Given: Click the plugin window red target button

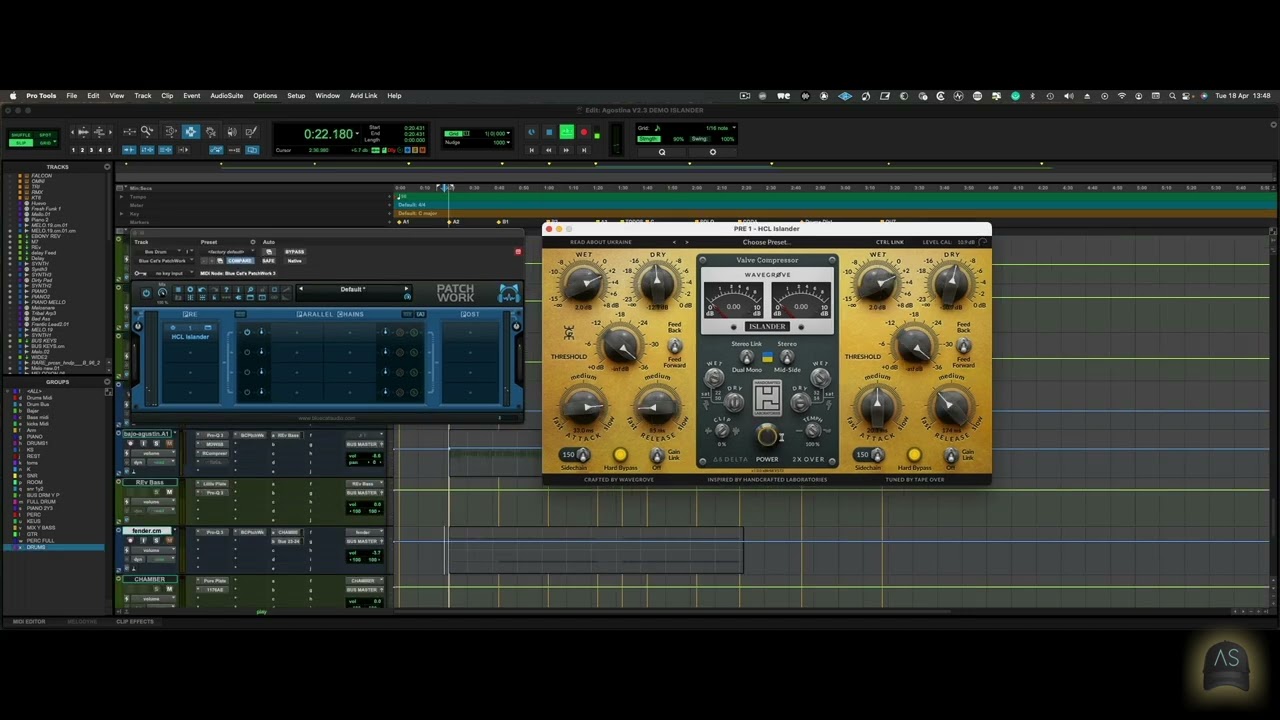Looking at the screenshot, I should coord(518,252).
